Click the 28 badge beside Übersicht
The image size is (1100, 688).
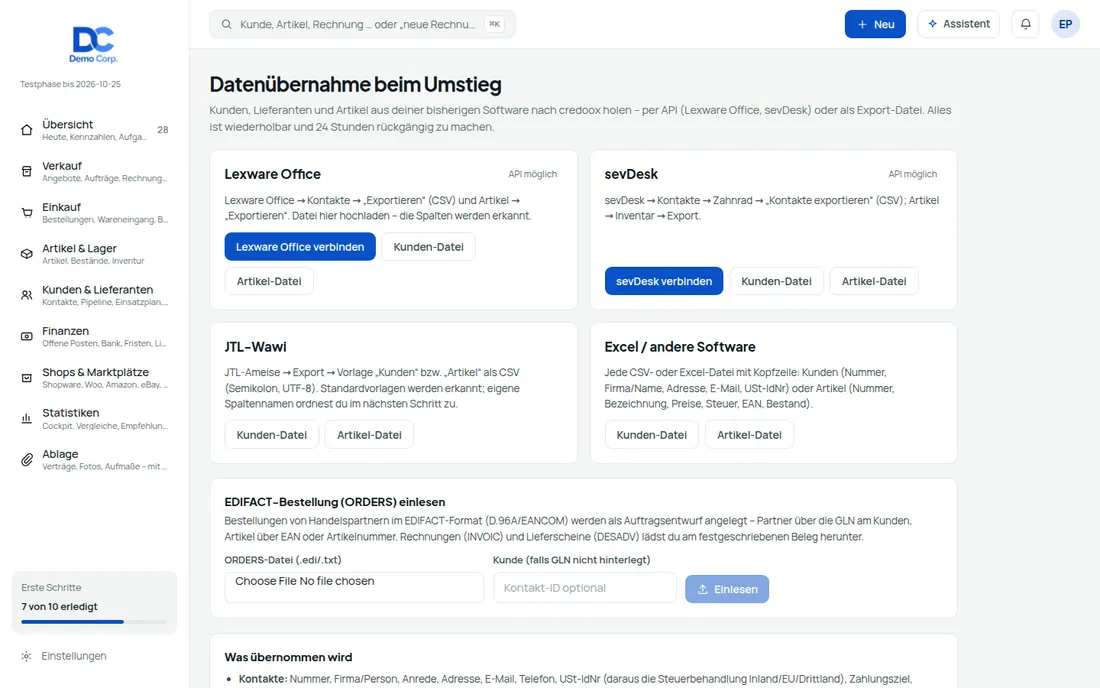click(x=163, y=130)
